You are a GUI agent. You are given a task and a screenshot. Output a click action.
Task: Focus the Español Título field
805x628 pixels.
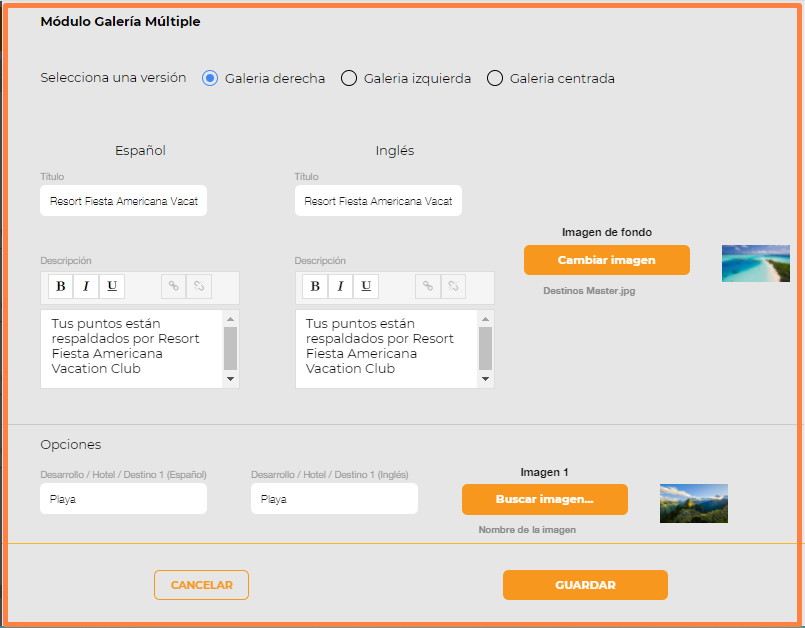[123, 201]
